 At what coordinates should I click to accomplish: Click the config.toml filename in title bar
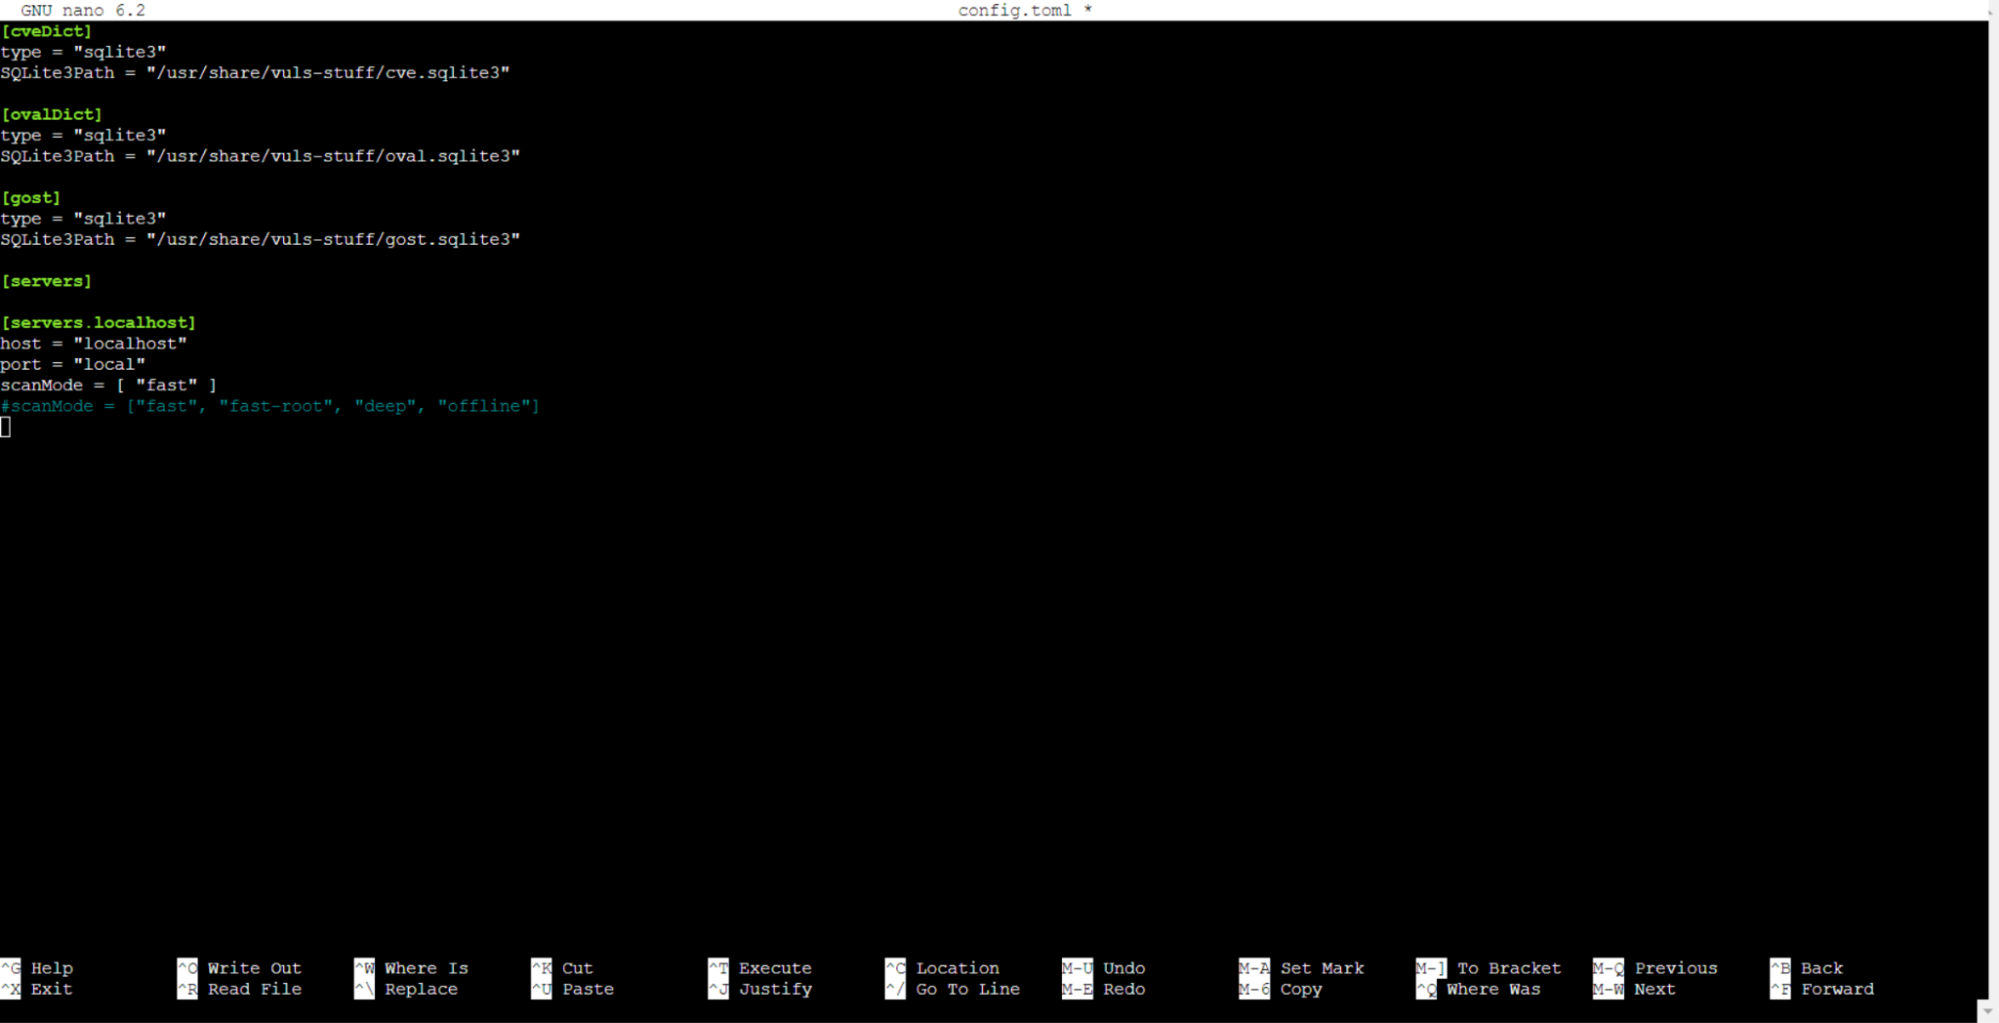coord(1014,10)
